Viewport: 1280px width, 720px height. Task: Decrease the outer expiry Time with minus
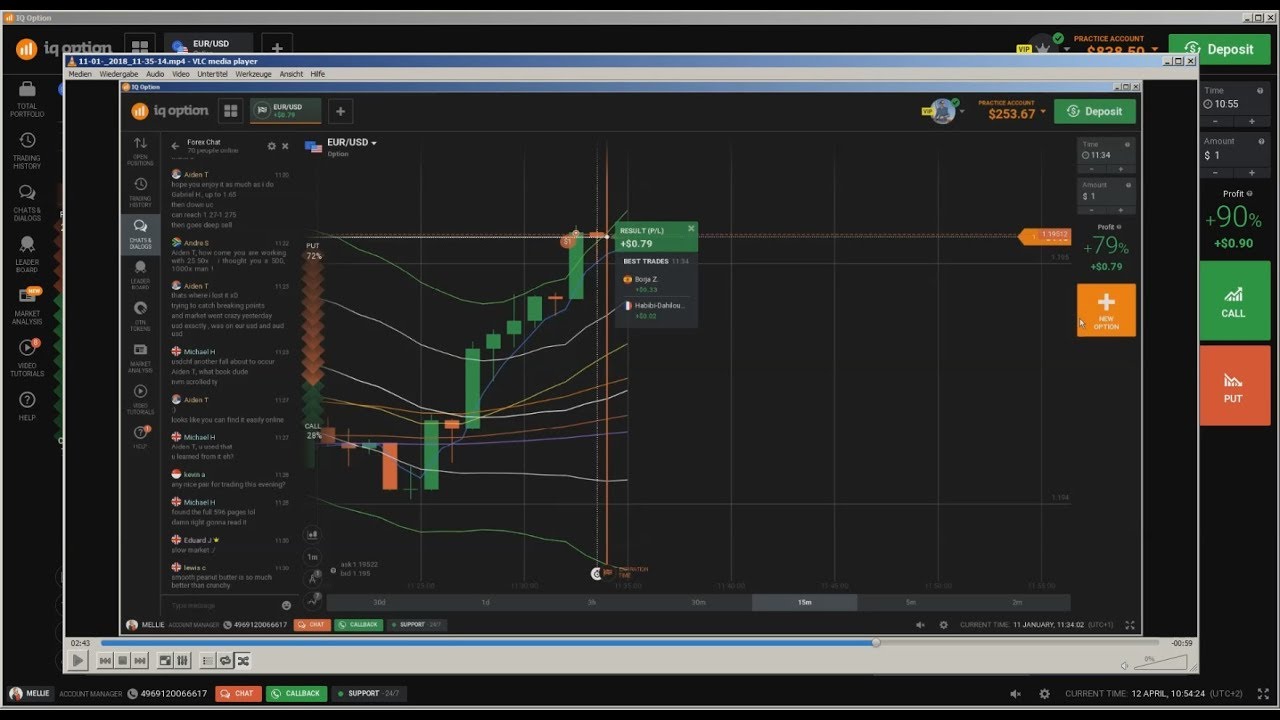(x=1215, y=121)
